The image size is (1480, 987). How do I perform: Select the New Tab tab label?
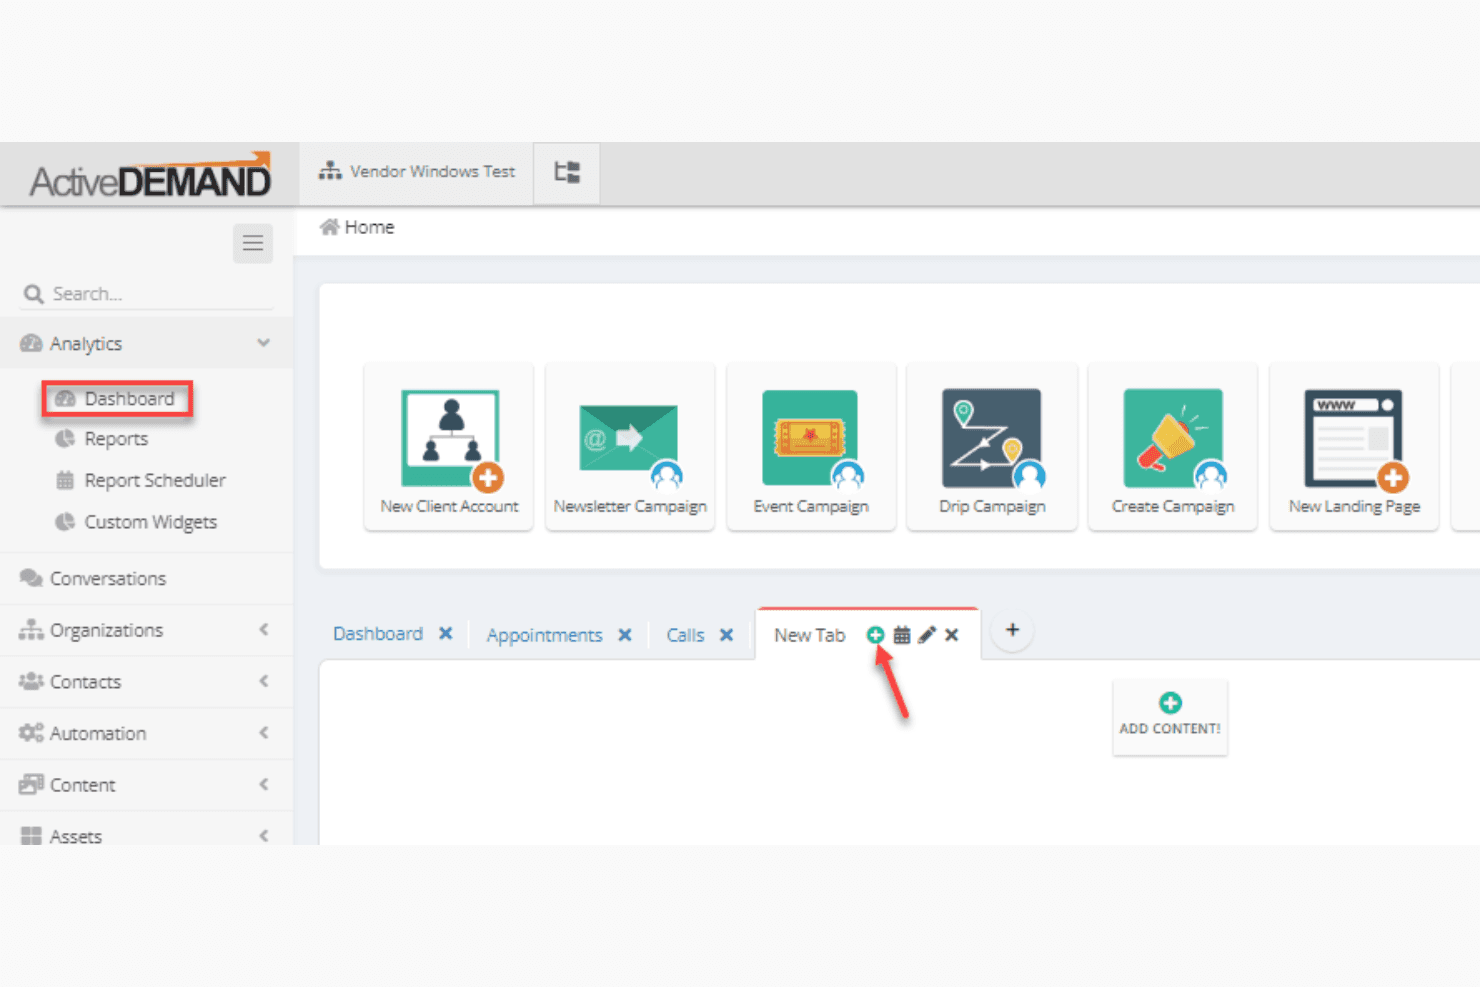point(810,635)
